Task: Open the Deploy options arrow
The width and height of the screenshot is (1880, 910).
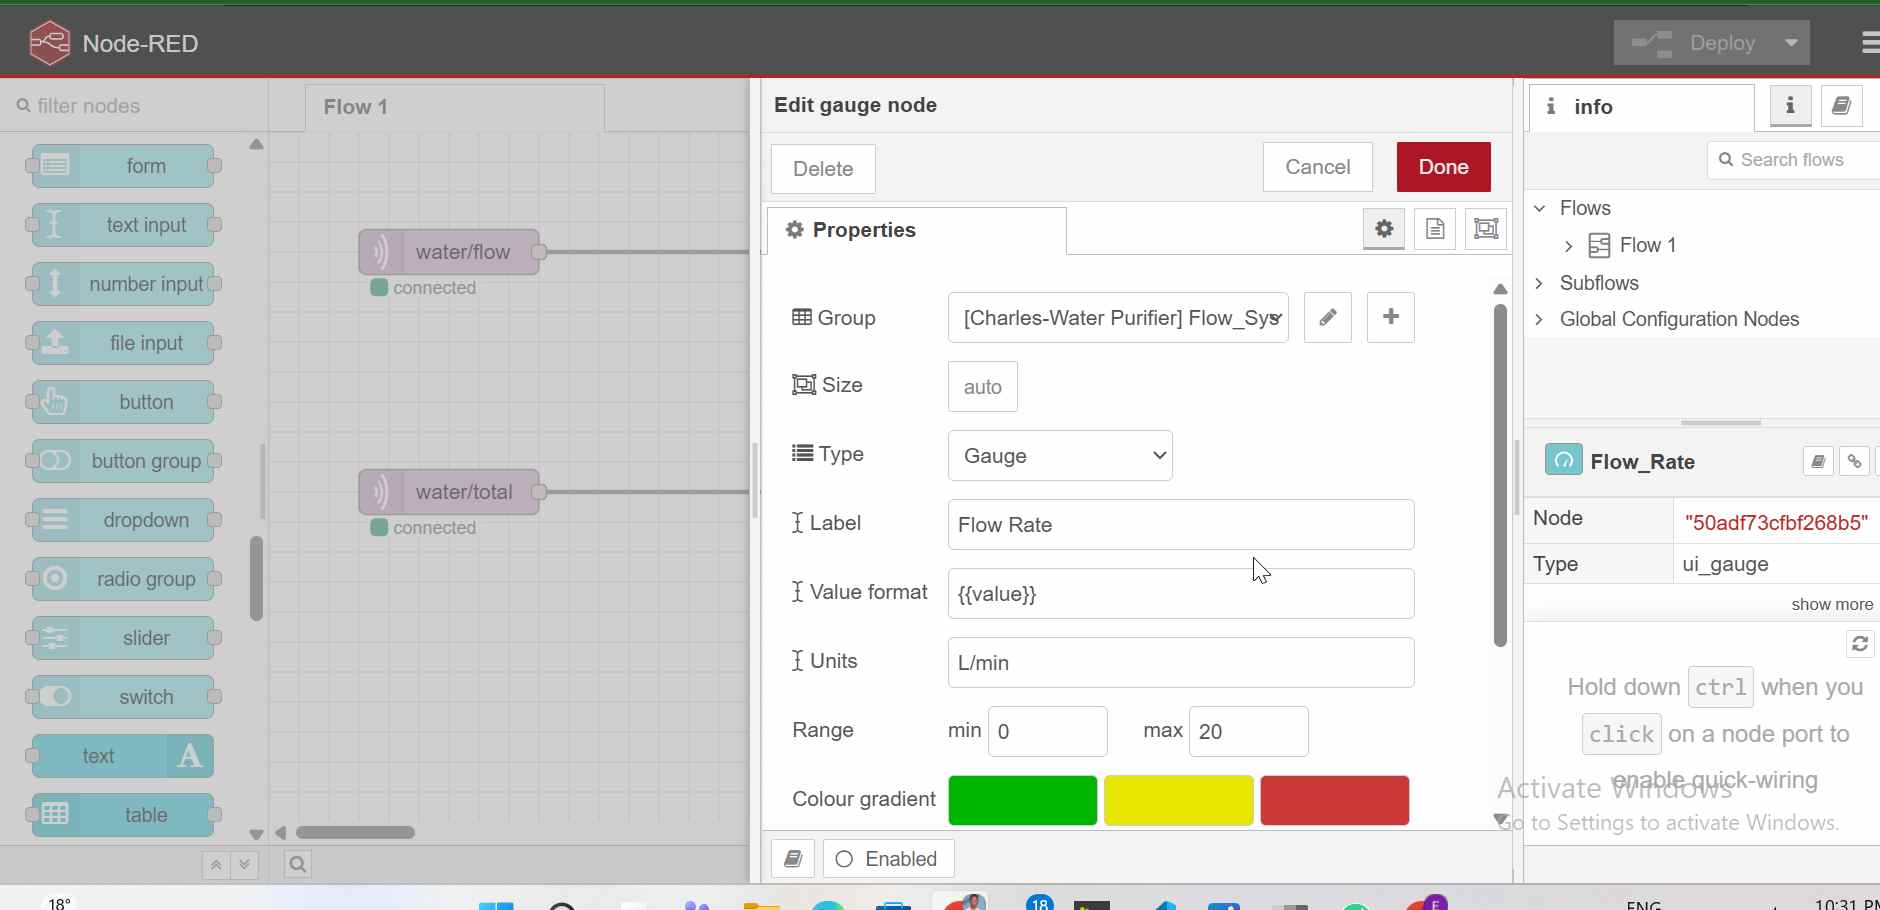Action: 1792,43
